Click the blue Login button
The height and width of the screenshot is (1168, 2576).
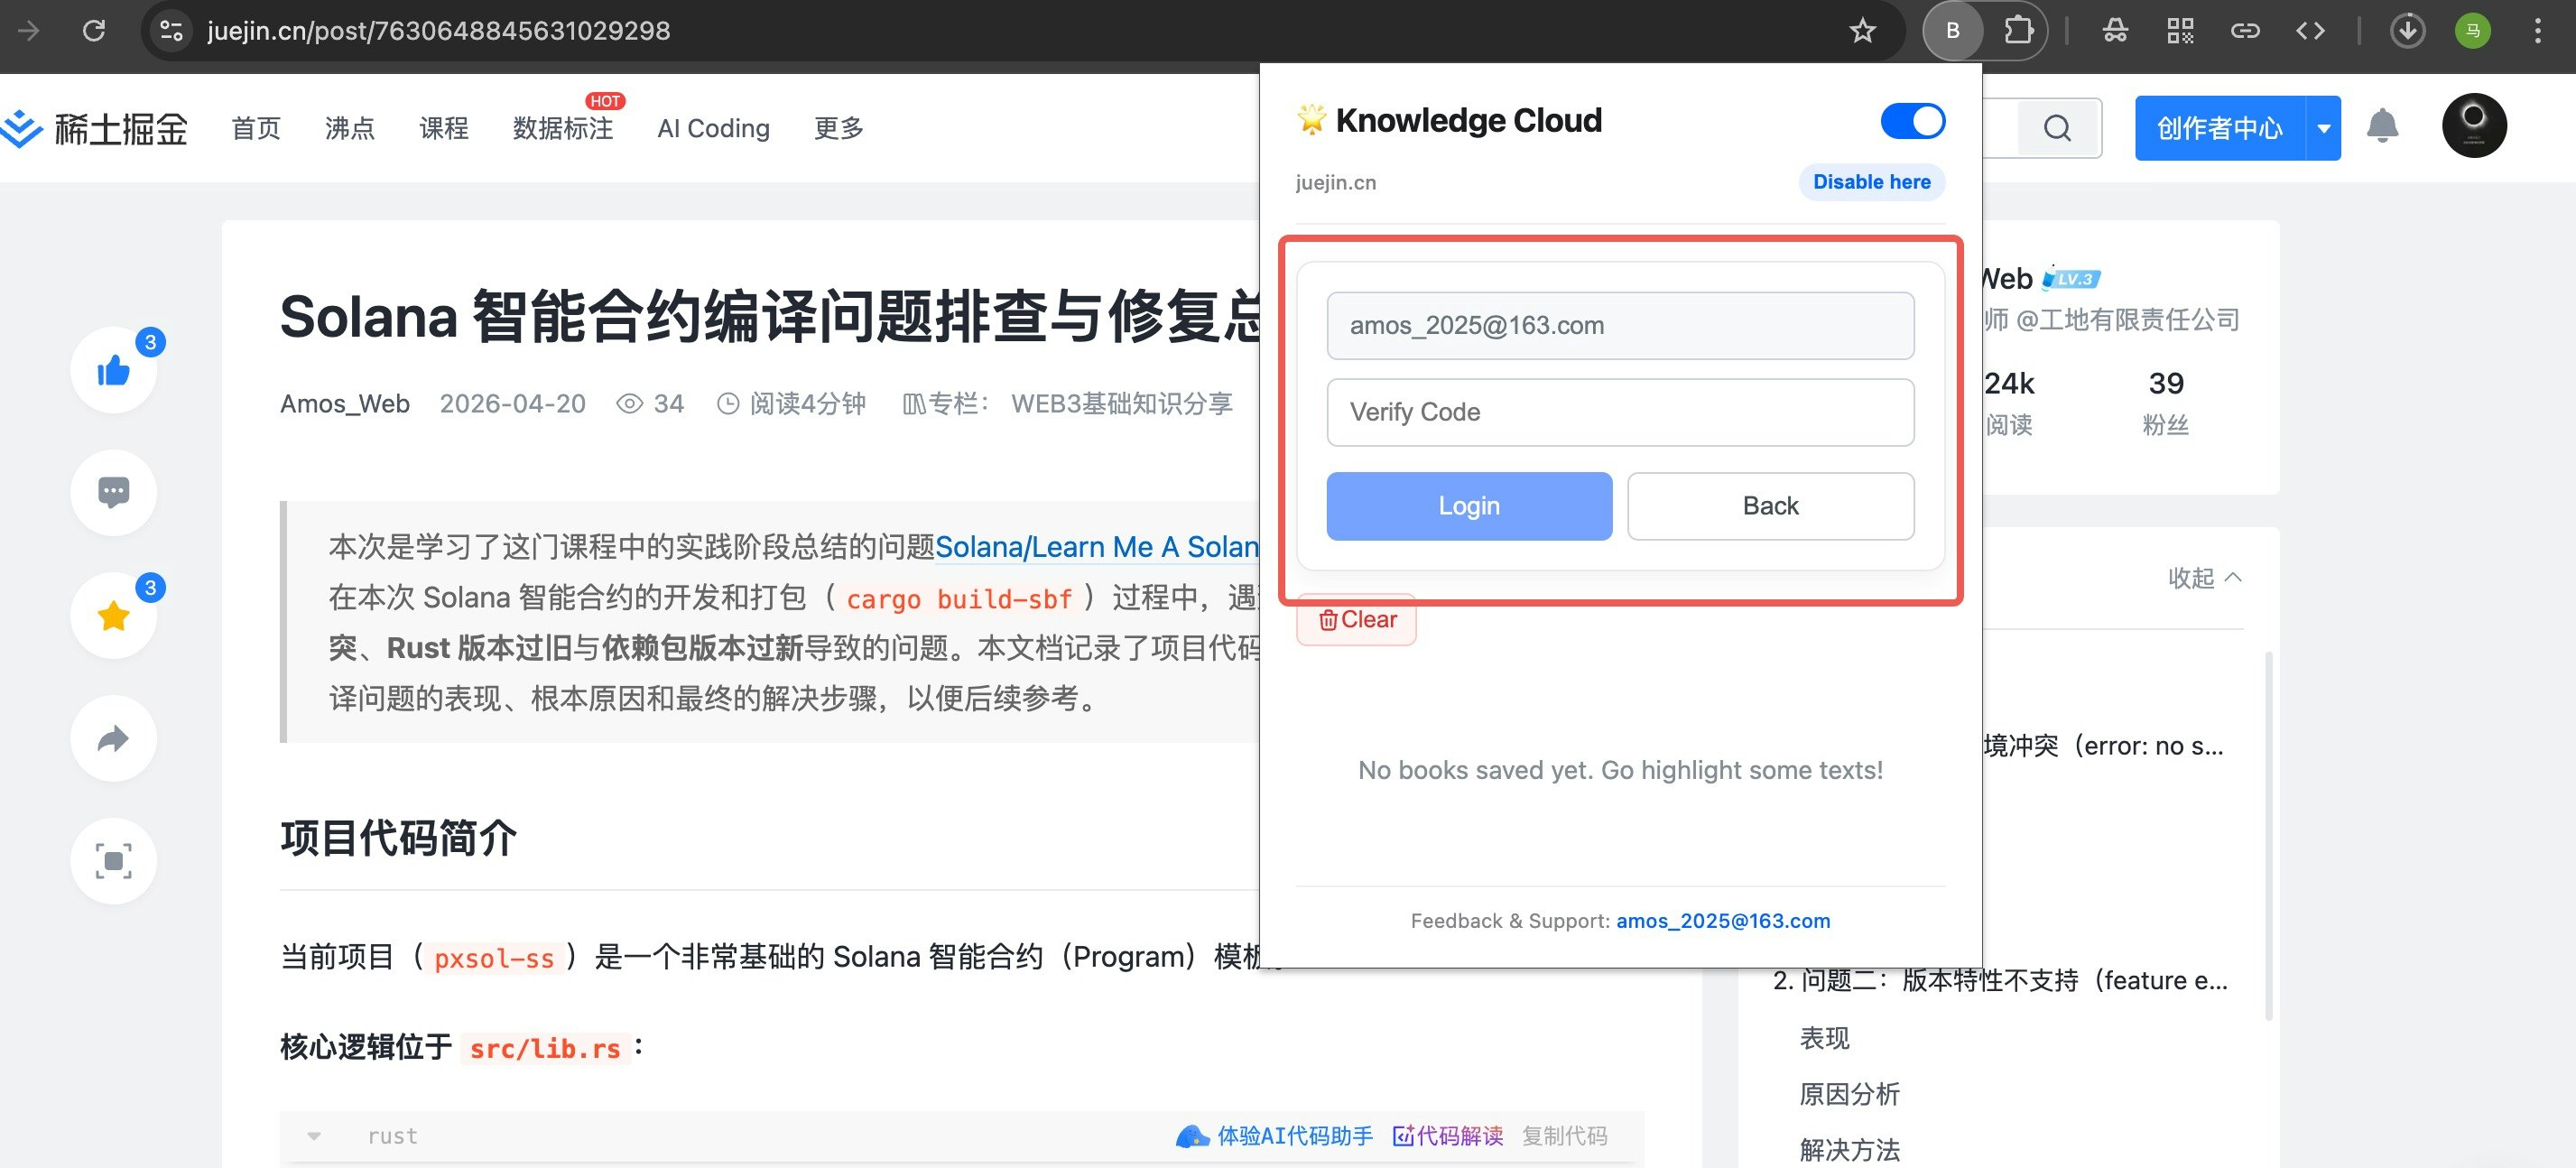click(1469, 506)
